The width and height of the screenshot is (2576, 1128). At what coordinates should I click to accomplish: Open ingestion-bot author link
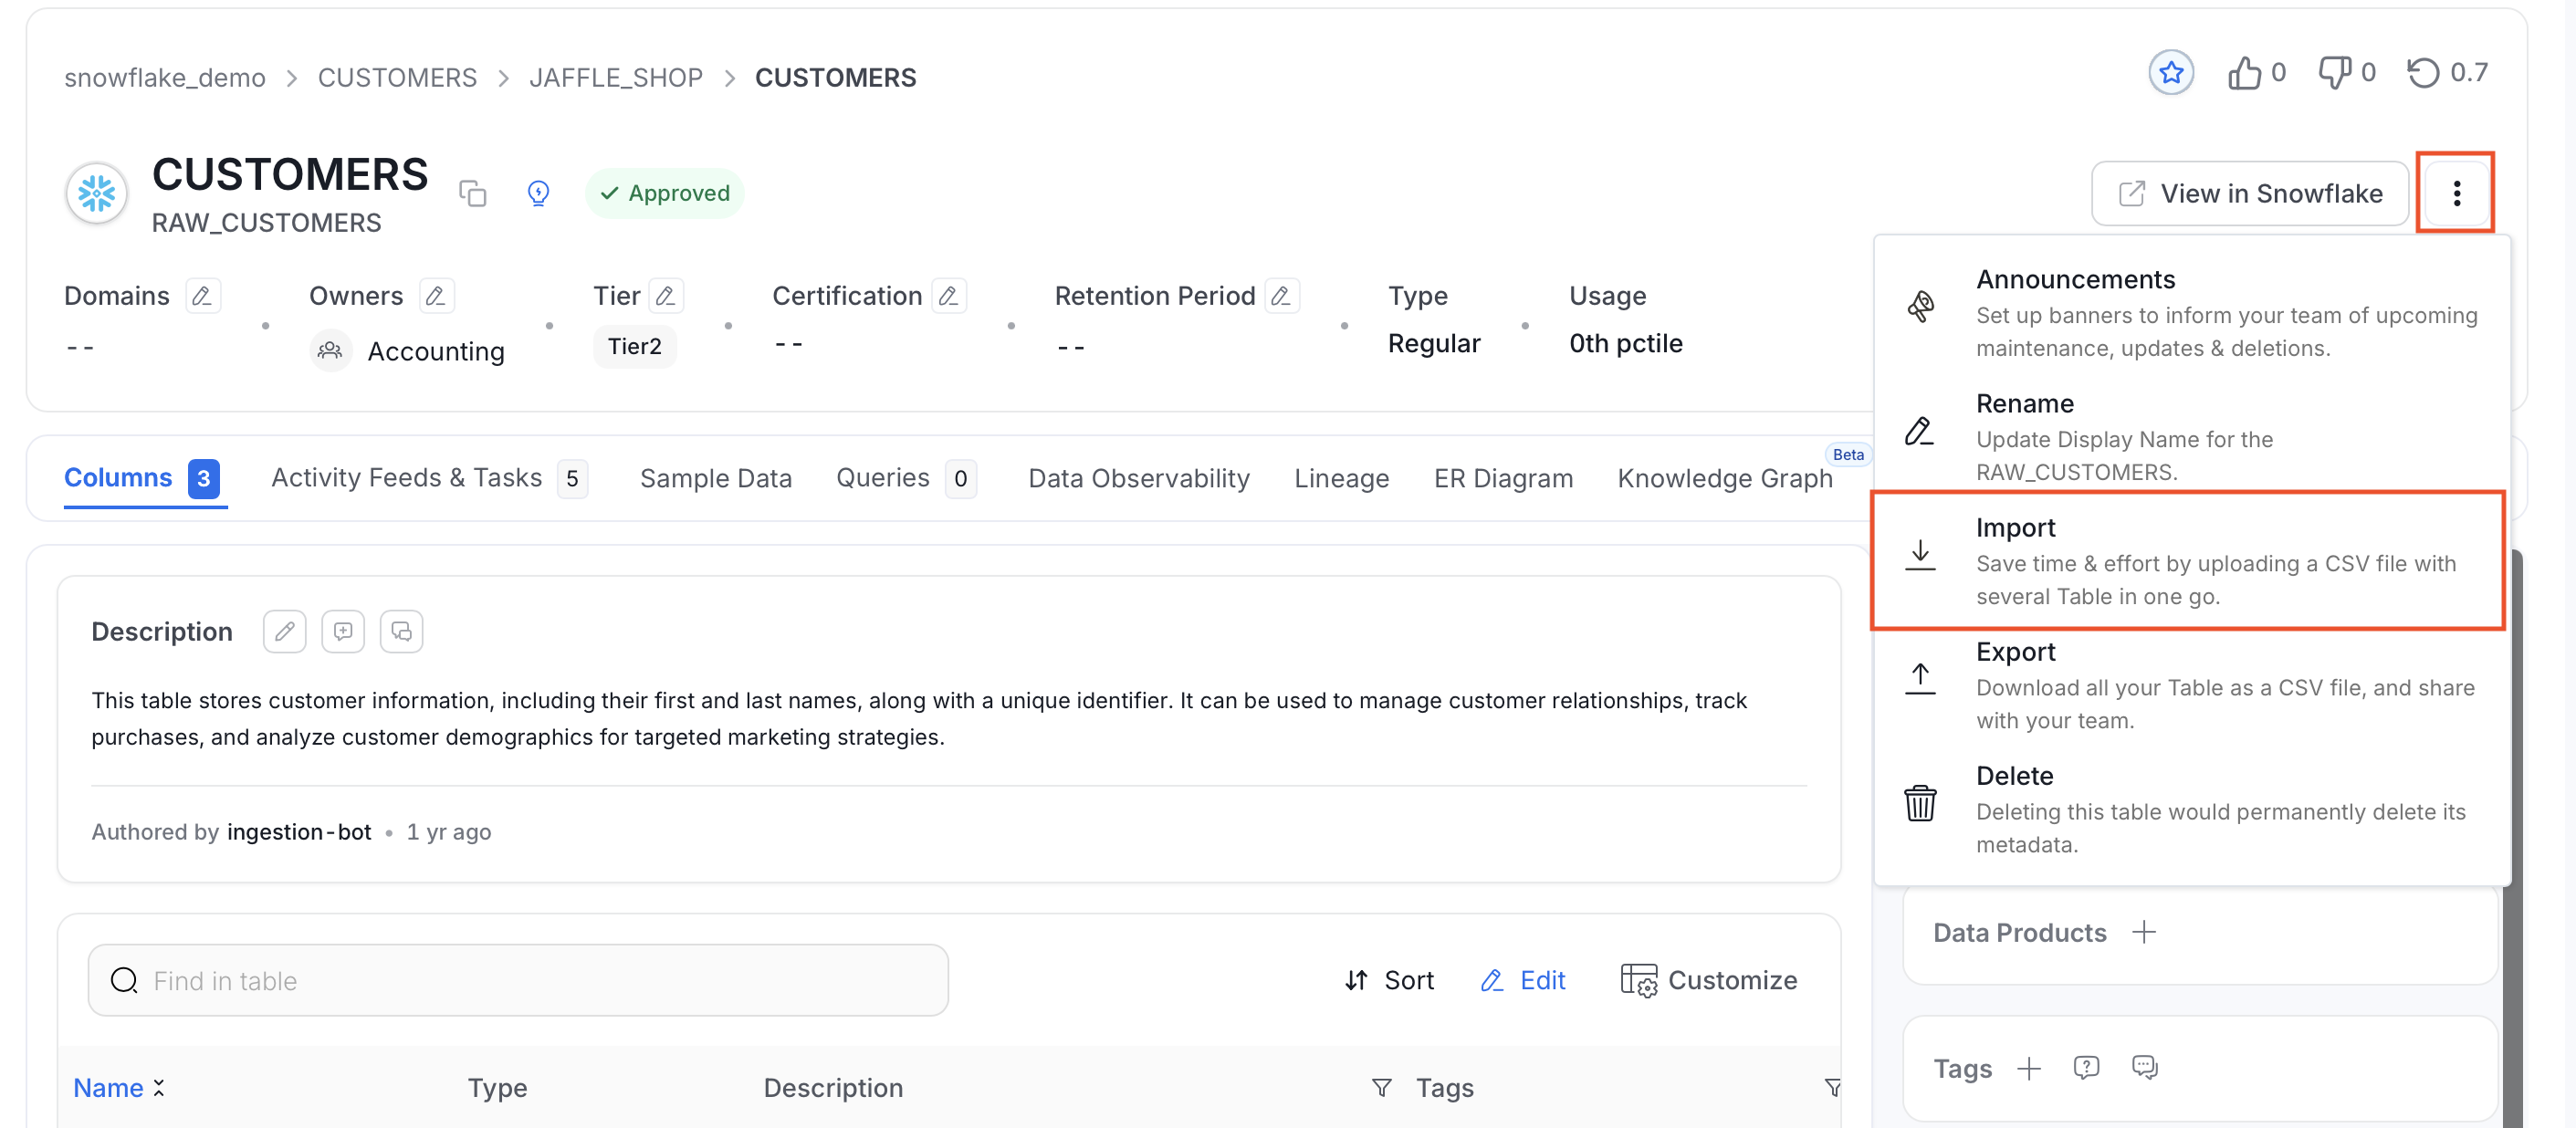tap(299, 832)
